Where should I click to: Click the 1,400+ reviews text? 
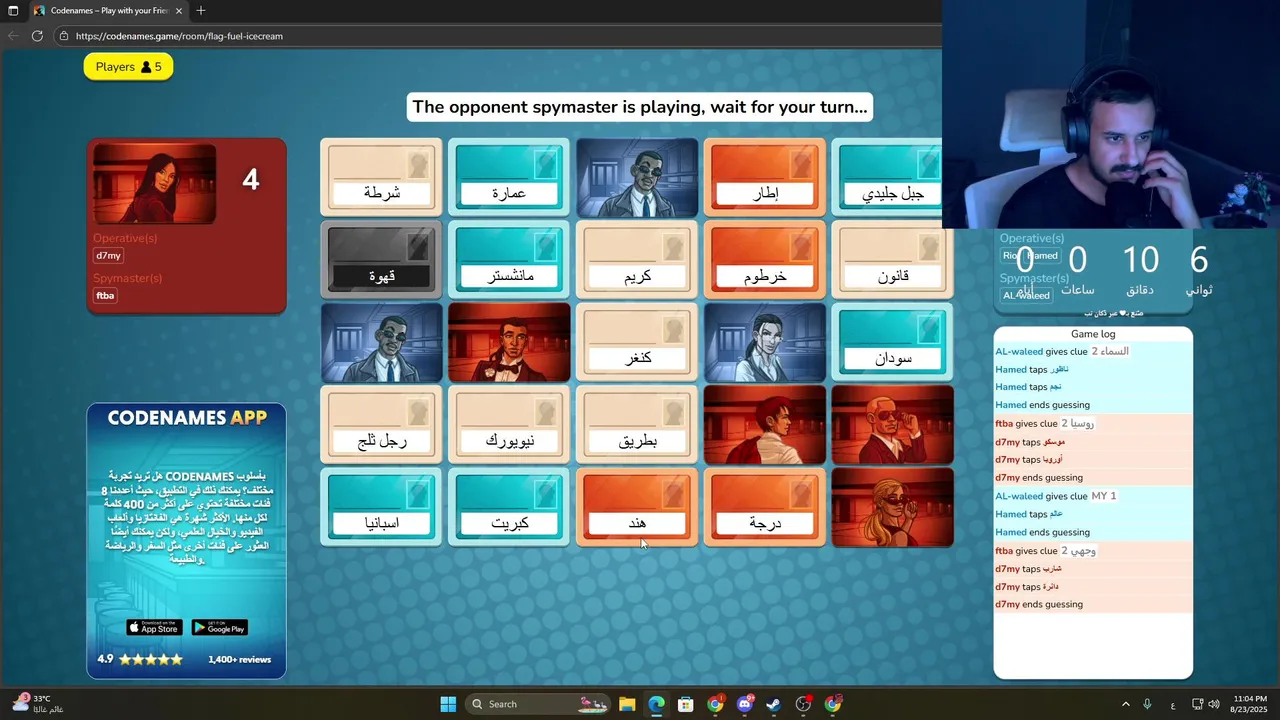pos(240,660)
